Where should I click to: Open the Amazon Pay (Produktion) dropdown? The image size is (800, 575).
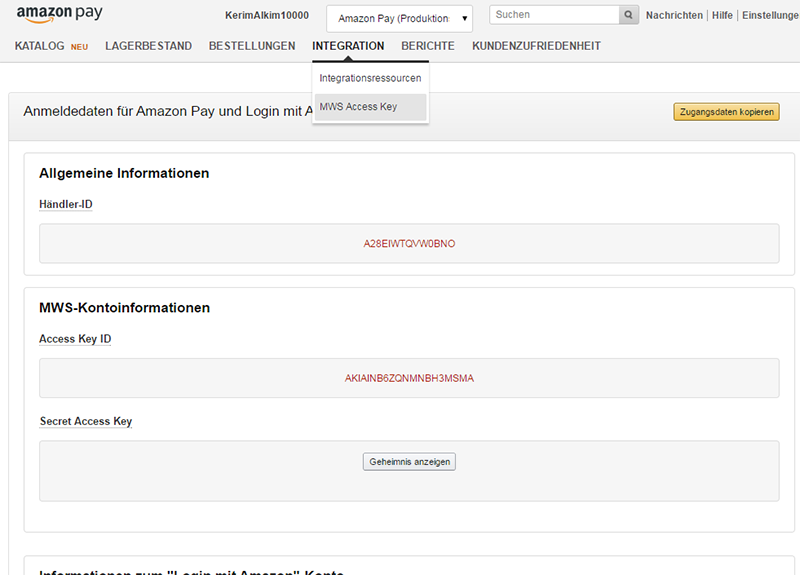click(399, 18)
